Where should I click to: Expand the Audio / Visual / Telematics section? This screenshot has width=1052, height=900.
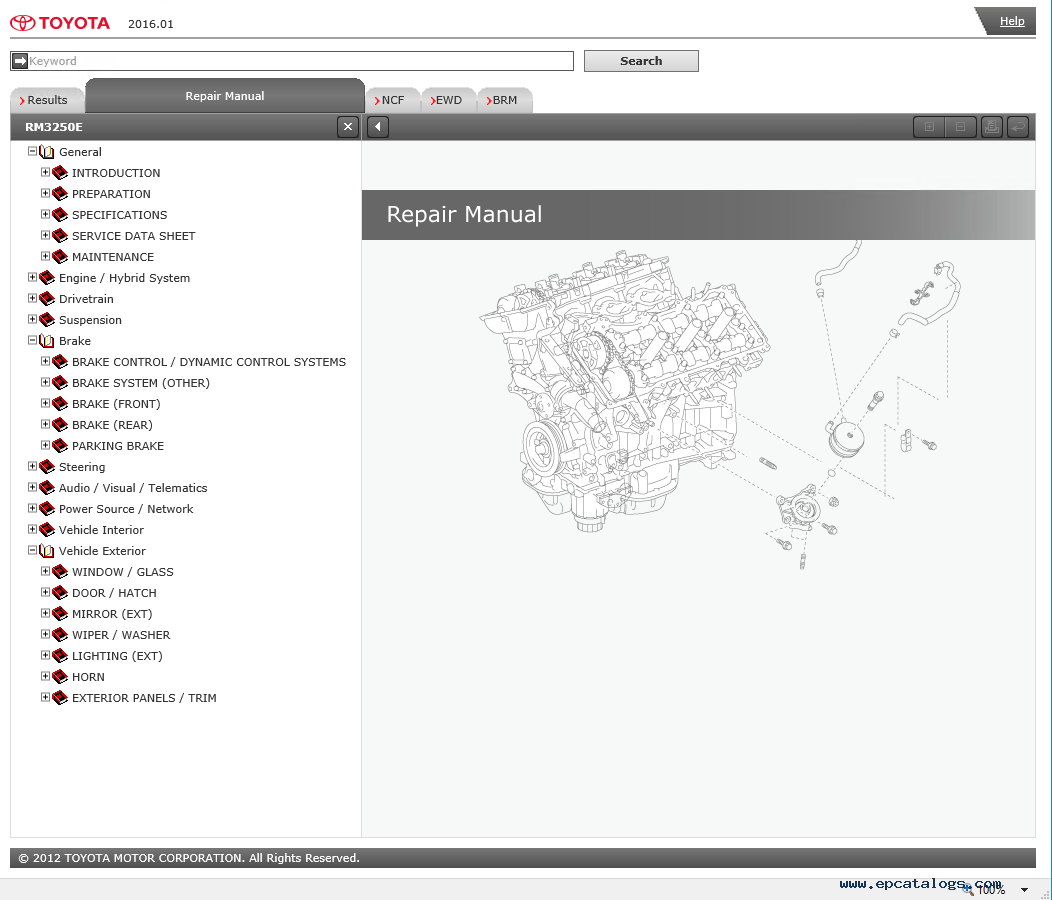tap(32, 487)
